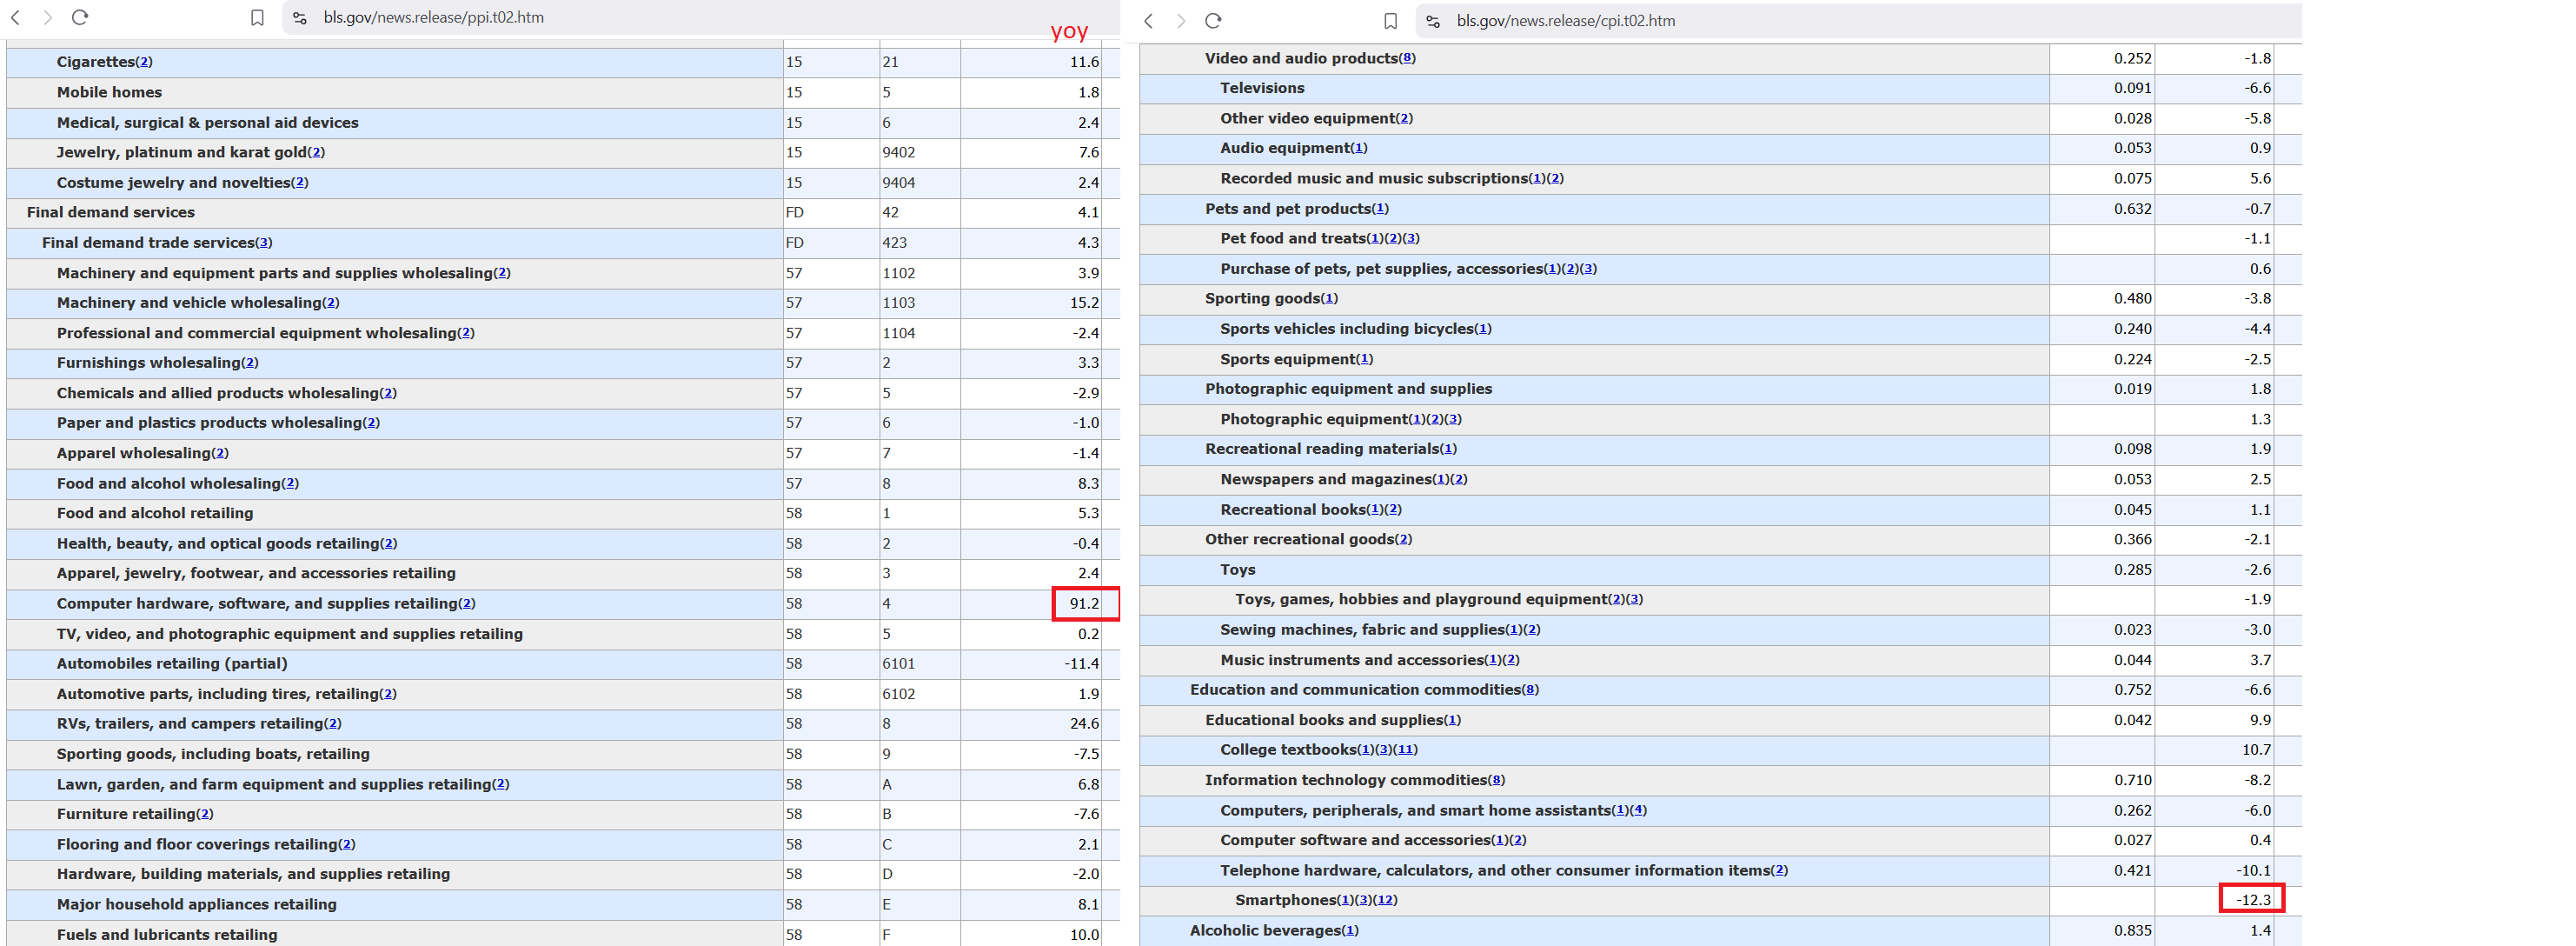
Task: Click the ppi.t02.htm address bar
Action: (x=433, y=17)
